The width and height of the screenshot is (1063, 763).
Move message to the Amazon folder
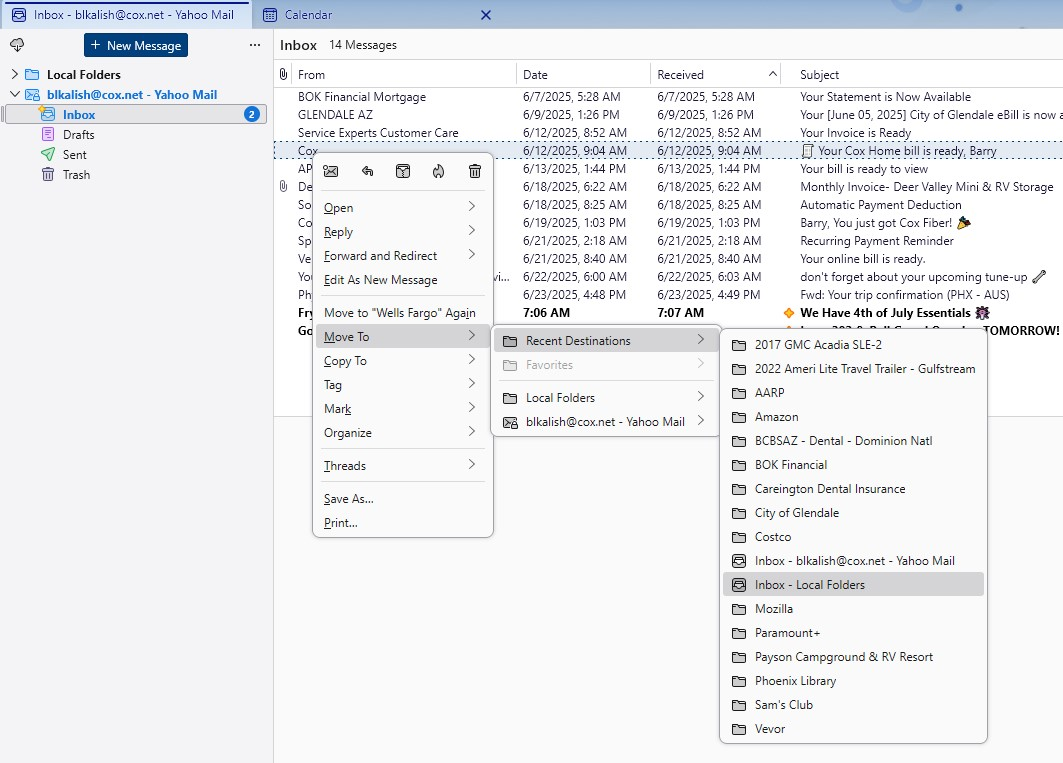tap(853, 417)
